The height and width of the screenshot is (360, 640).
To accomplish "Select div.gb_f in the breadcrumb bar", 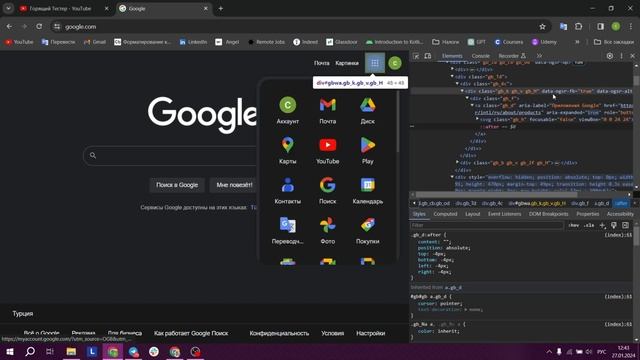I will (580, 203).
